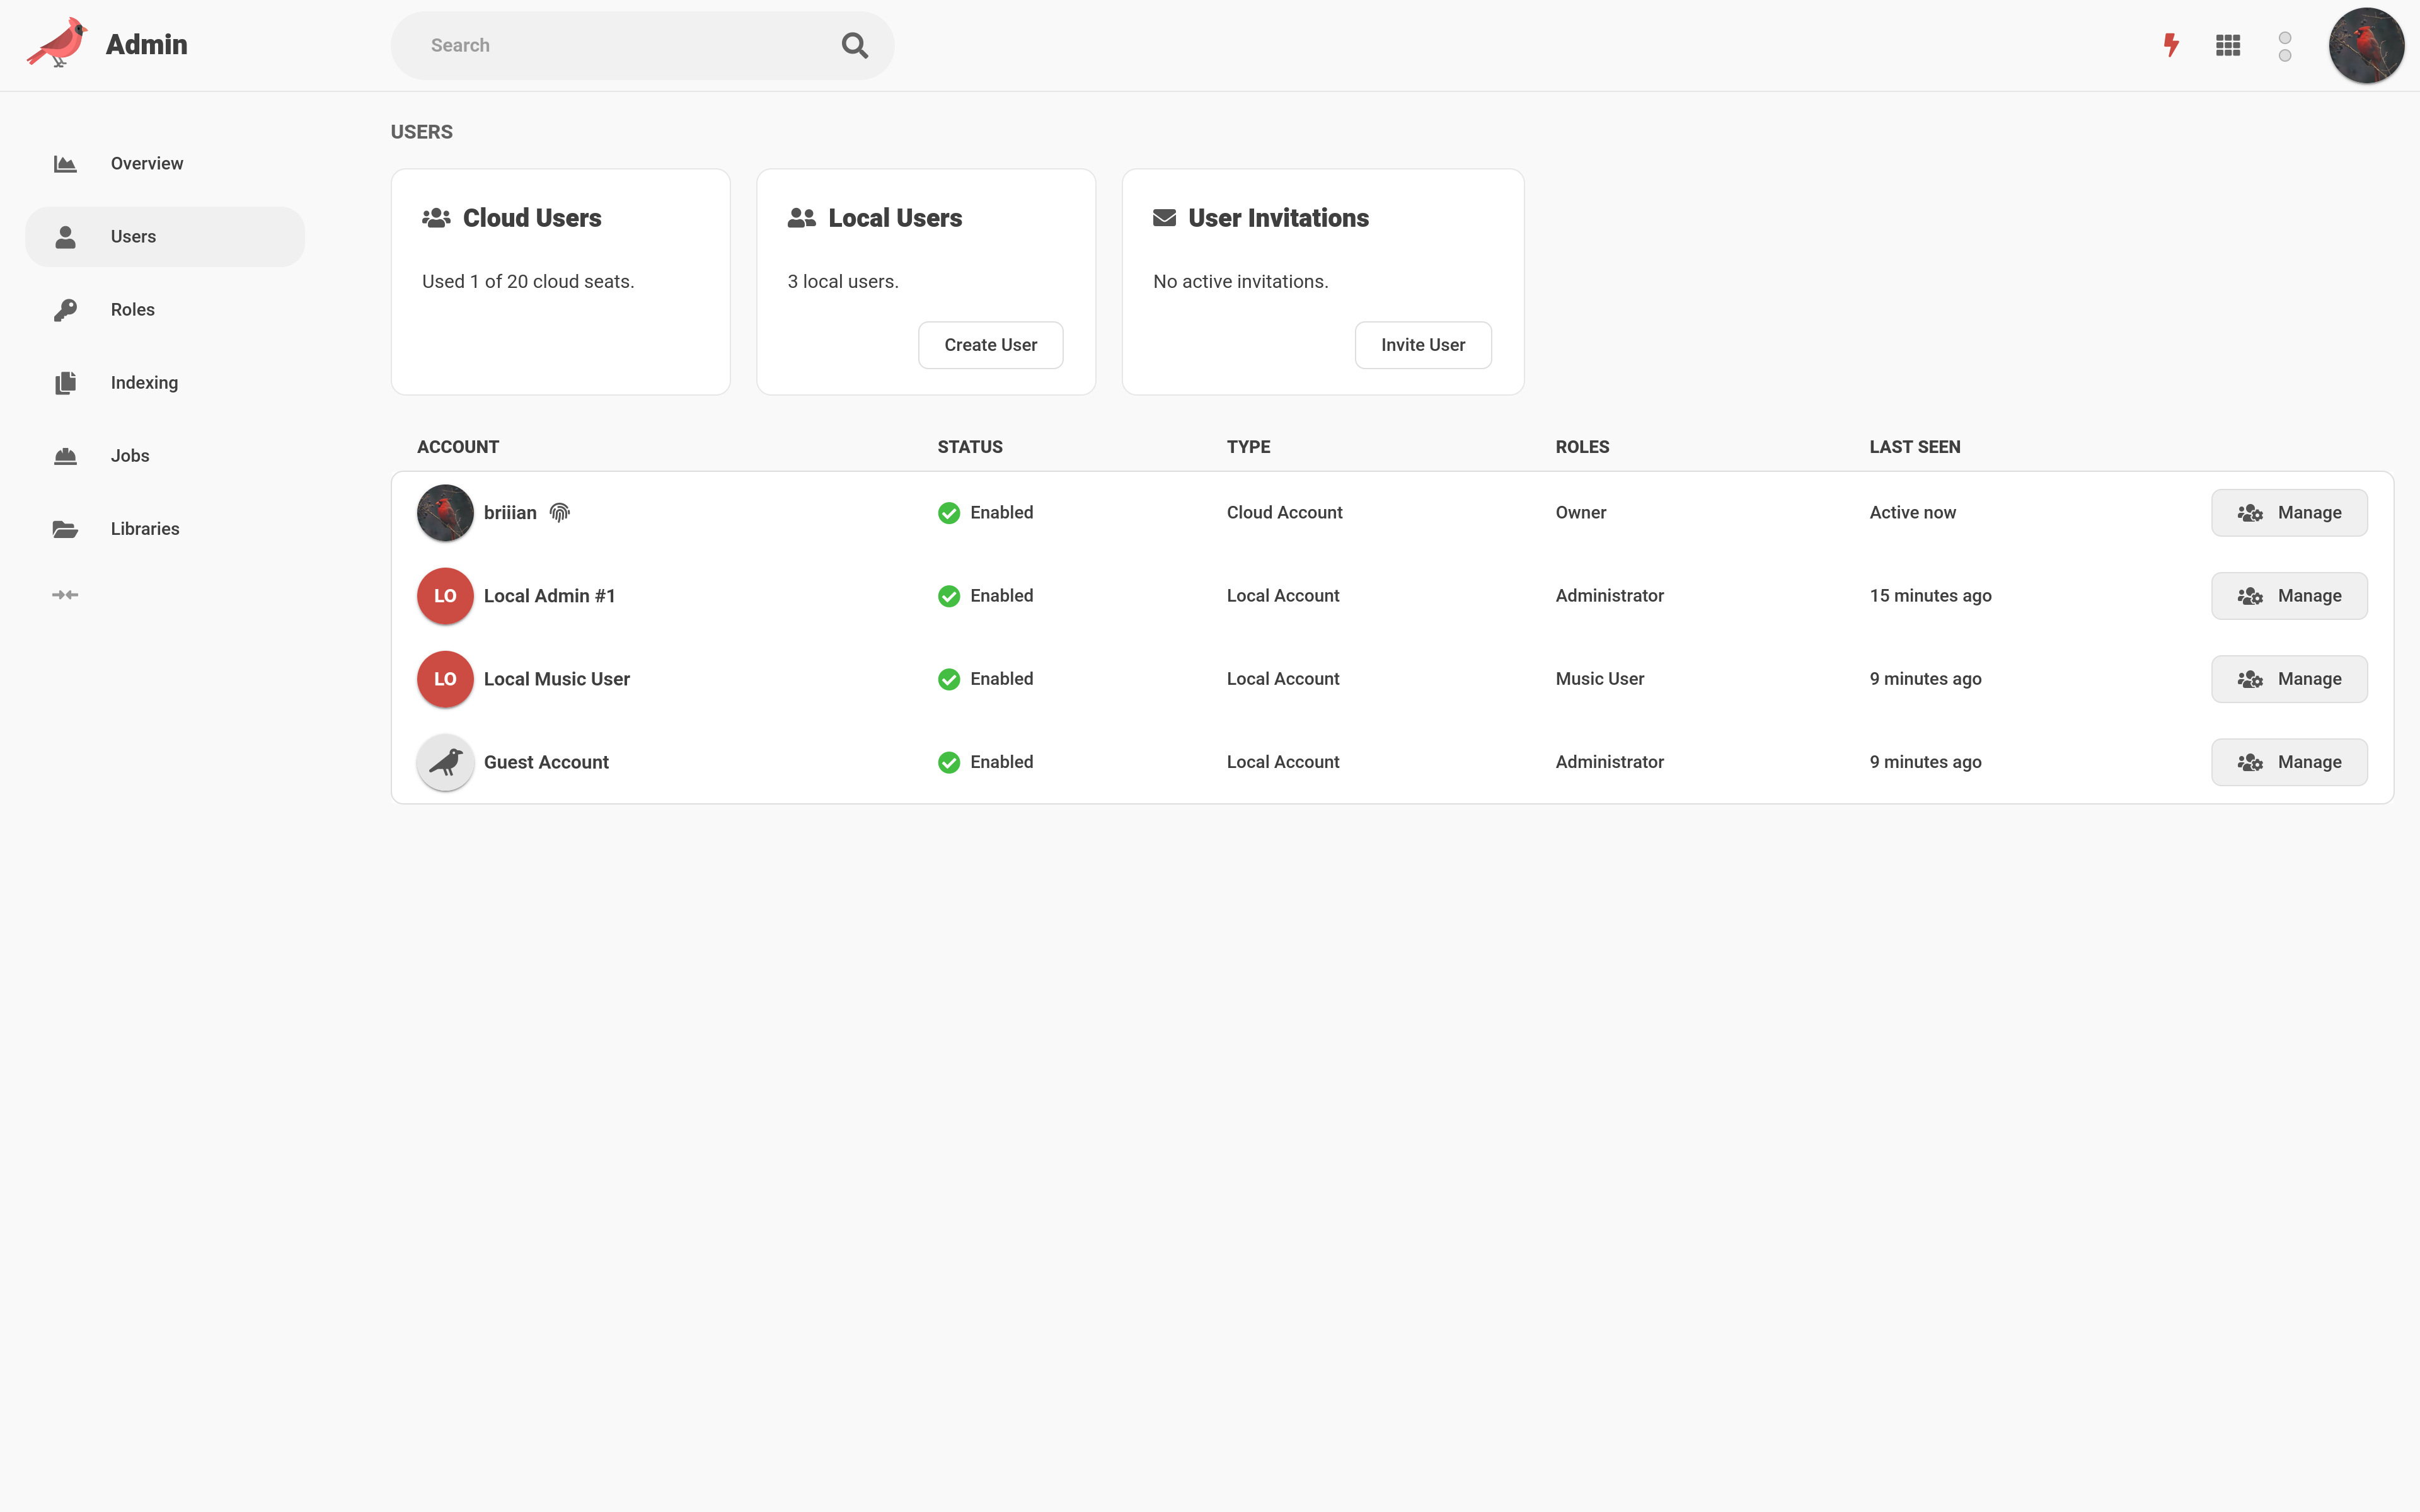Screen dimensions: 2420x1512
Task: Open the Roles section in the sidebar
Action: 132,310
